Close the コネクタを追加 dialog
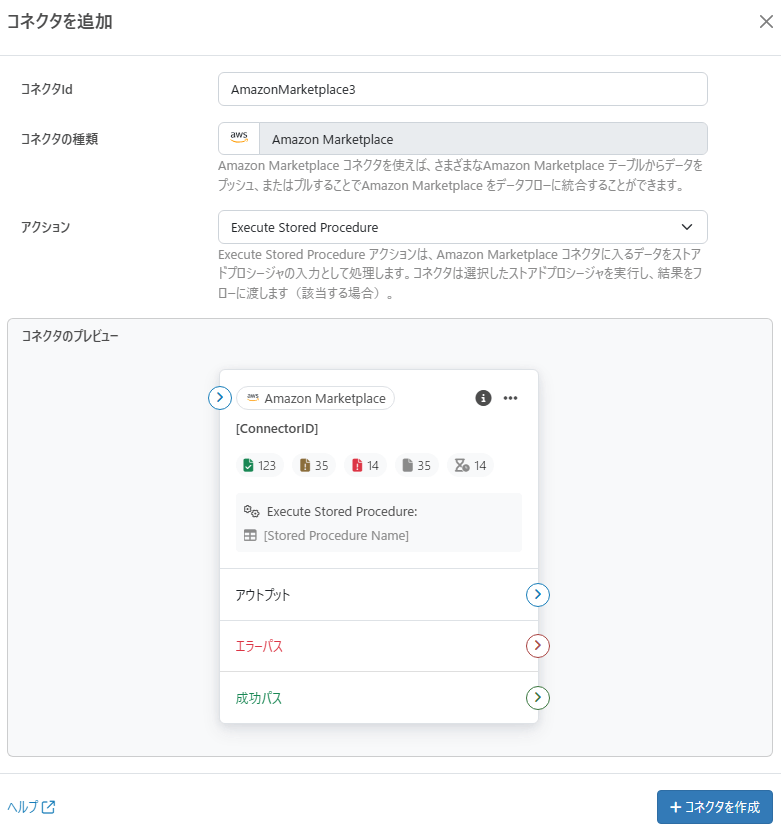Viewport: 781px width, 832px height. pyautogui.click(x=766, y=22)
